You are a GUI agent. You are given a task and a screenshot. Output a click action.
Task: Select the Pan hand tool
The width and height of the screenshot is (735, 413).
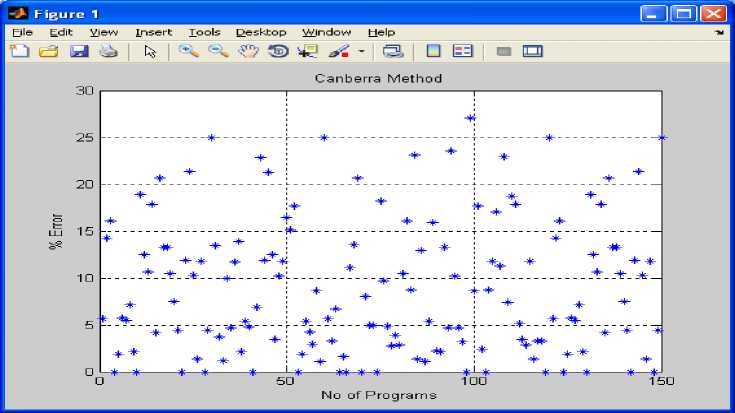[x=248, y=51]
